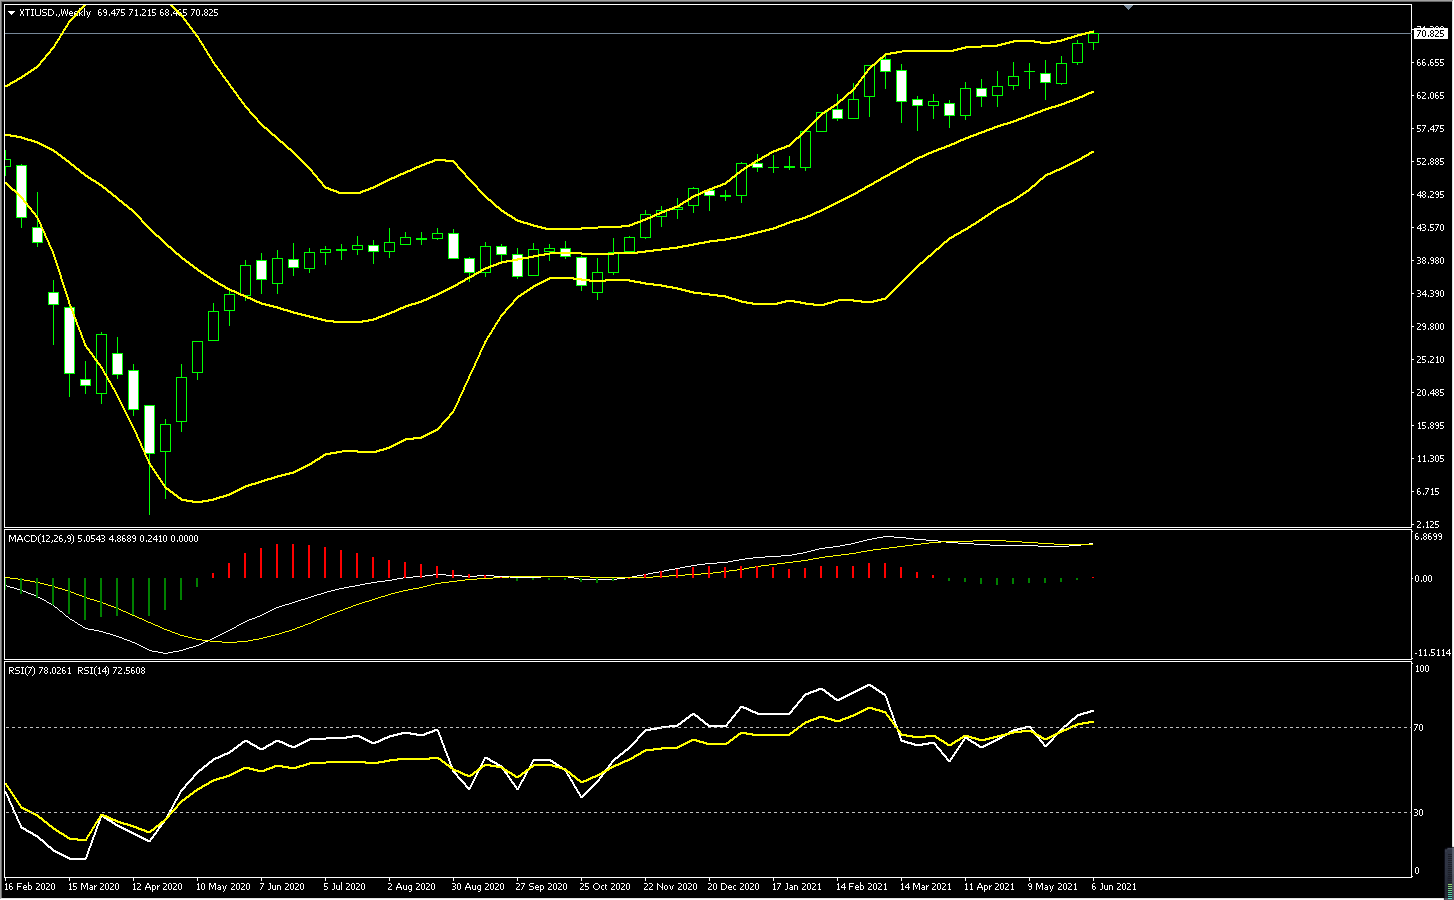Image resolution: width=1454 pixels, height=900 pixels.
Task: Click the RSI(14) 72.5608 value label
Action: click(x=111, y=671)
